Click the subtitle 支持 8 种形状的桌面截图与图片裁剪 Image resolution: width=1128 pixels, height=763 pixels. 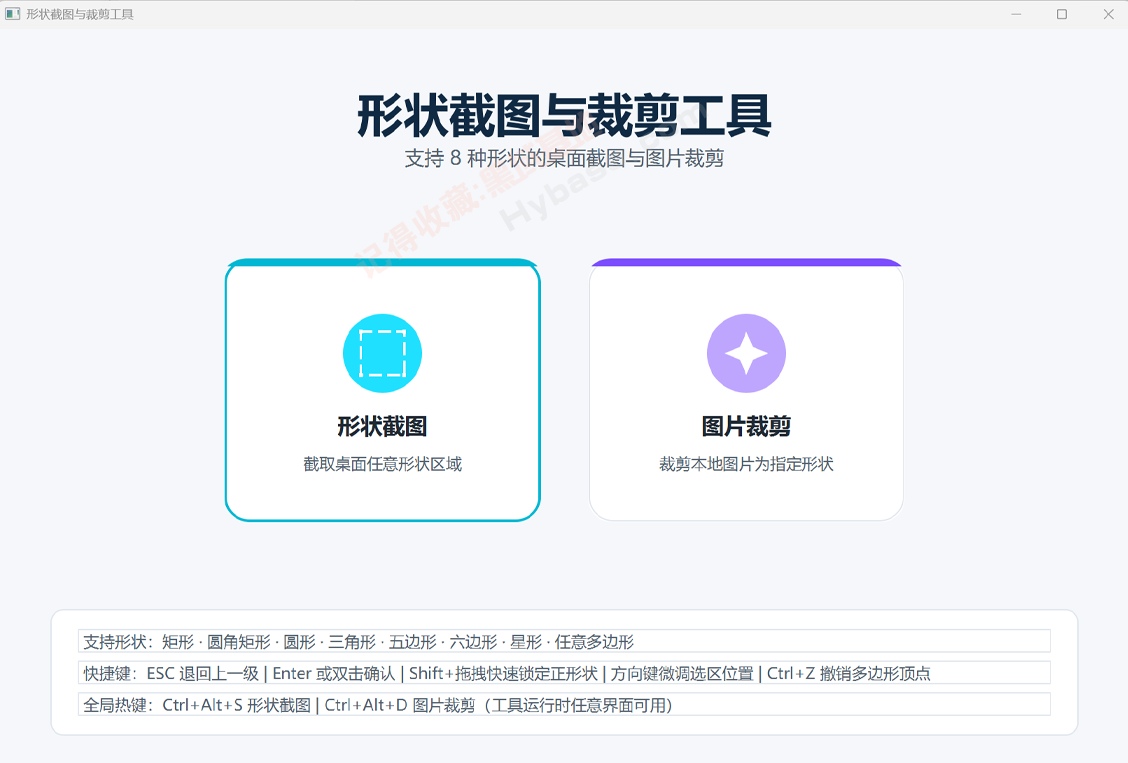[x=564, y=158]
